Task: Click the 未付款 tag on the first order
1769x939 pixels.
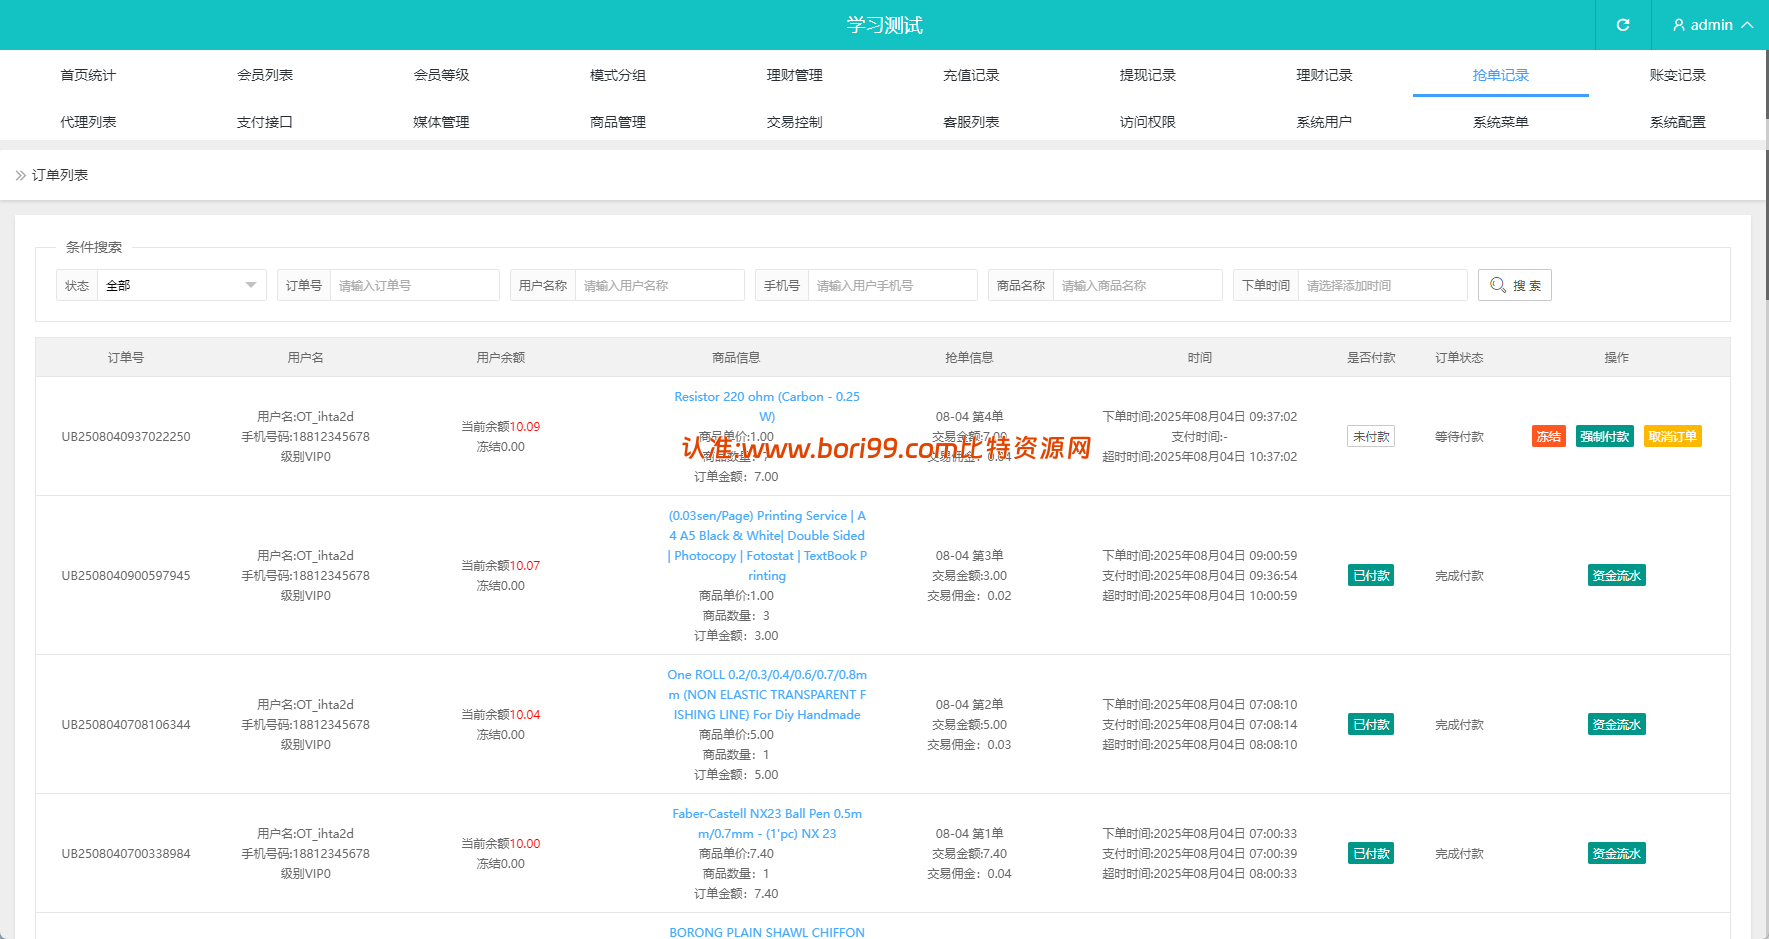Action: point(1371,436)
